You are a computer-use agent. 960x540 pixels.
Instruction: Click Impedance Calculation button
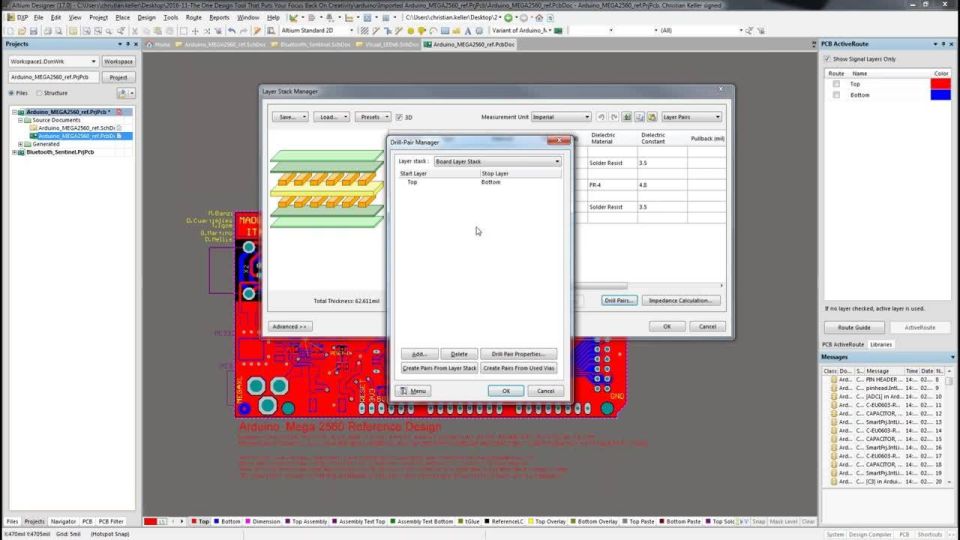(680, 301)
